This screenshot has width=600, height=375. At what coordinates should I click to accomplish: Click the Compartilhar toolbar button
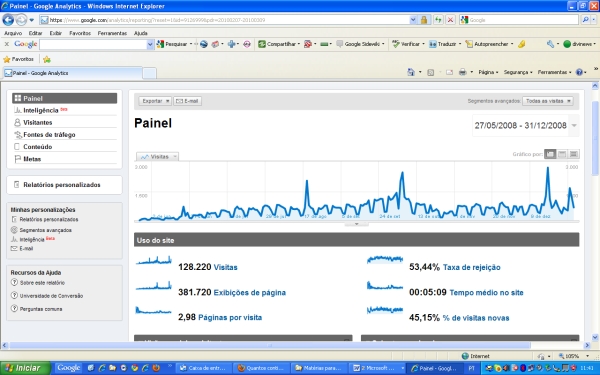[x=278, y=44]
